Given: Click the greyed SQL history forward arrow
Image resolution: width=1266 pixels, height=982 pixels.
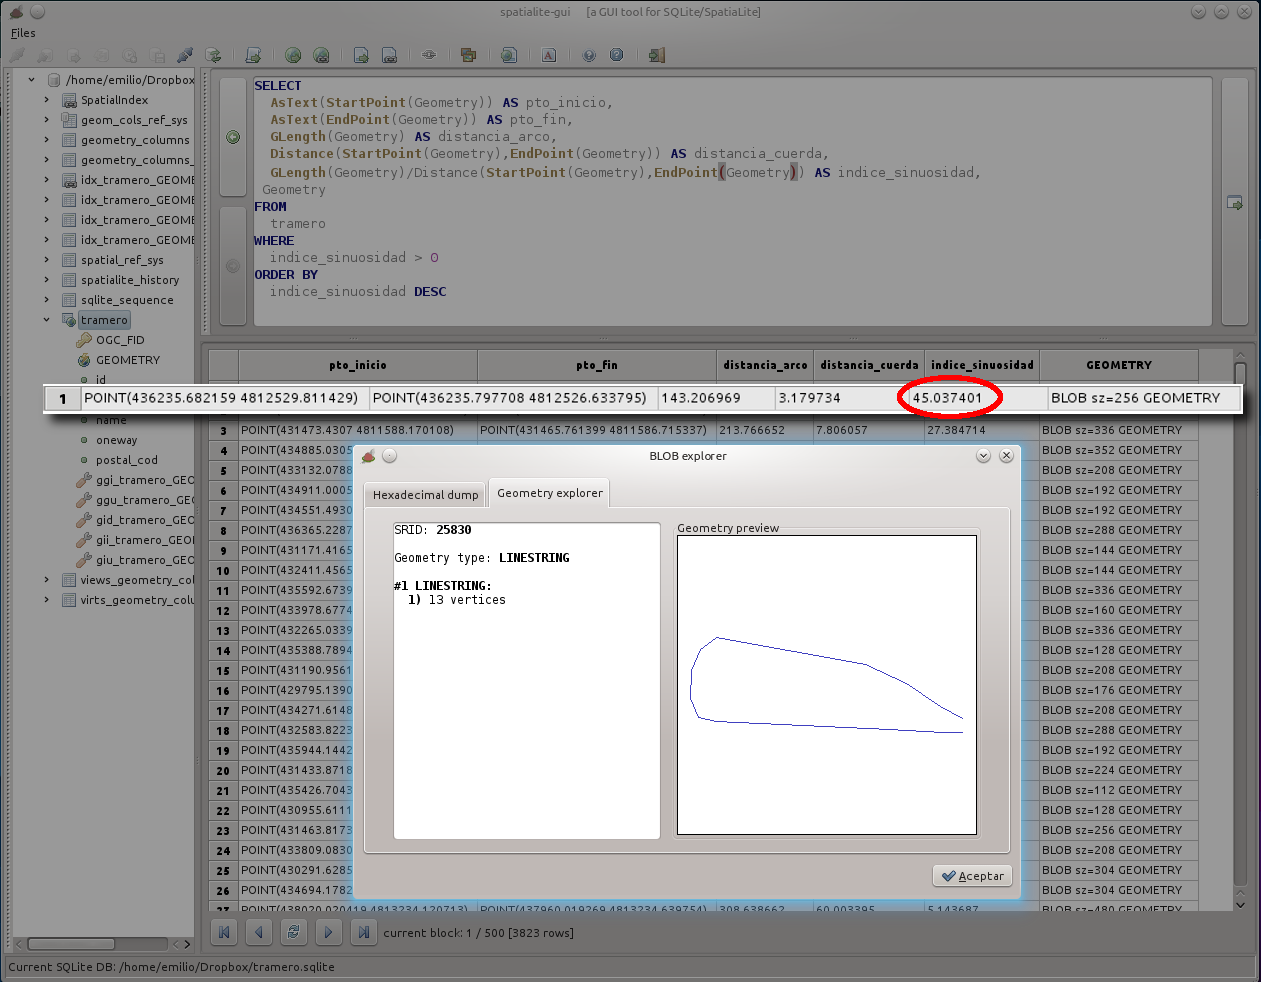Looking at the screenshot, I should pos(233,266).
